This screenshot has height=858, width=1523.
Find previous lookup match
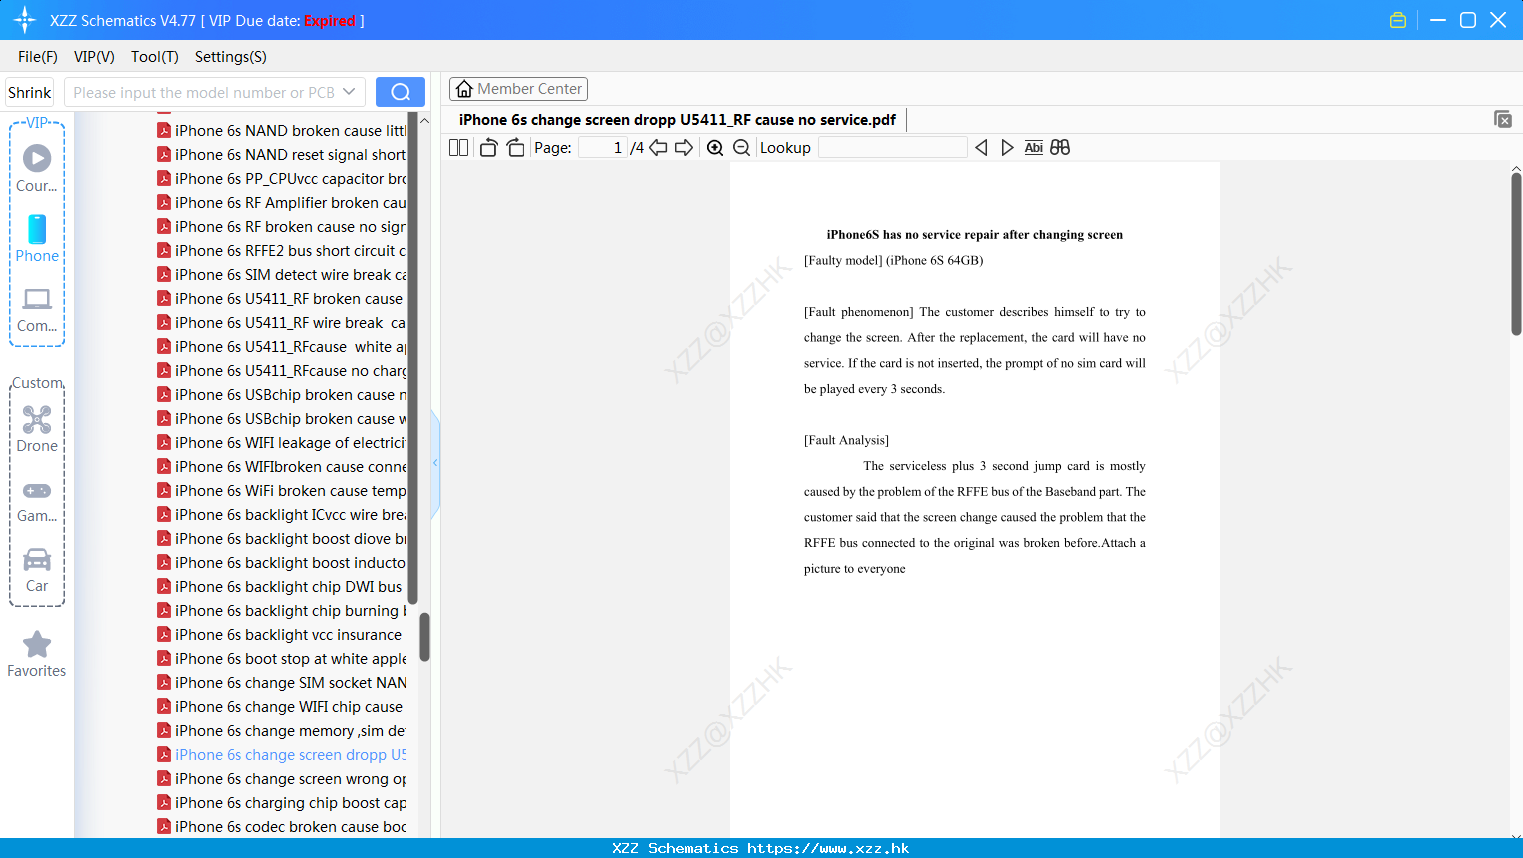(981, 148)
